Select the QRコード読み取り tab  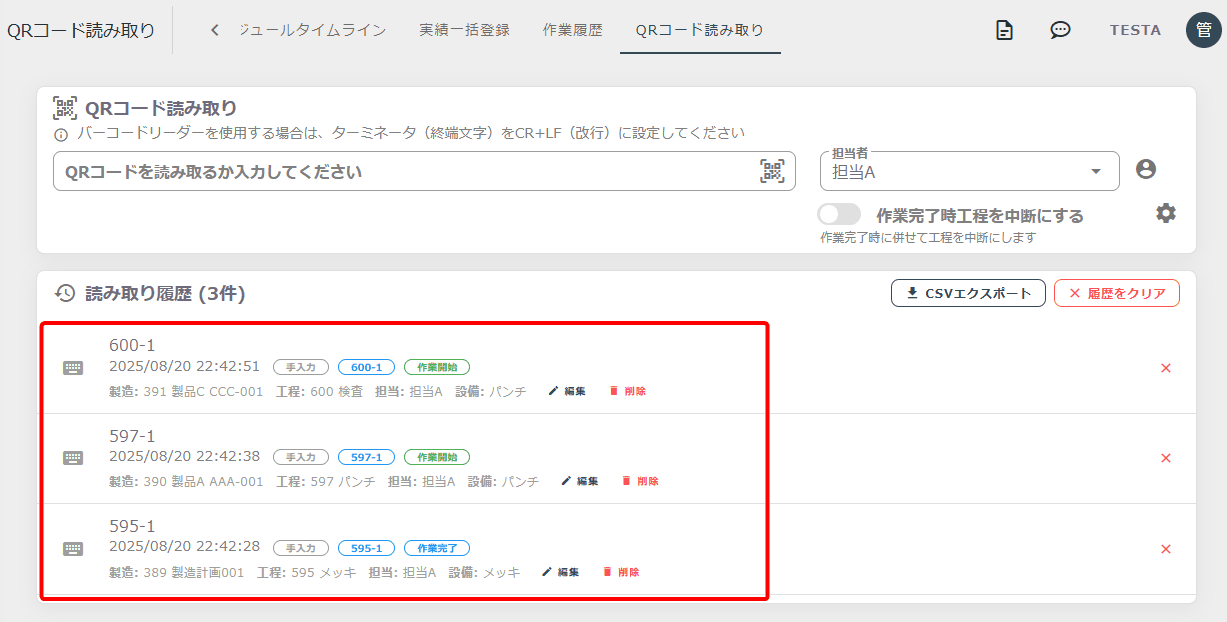(x=699, y=30)
